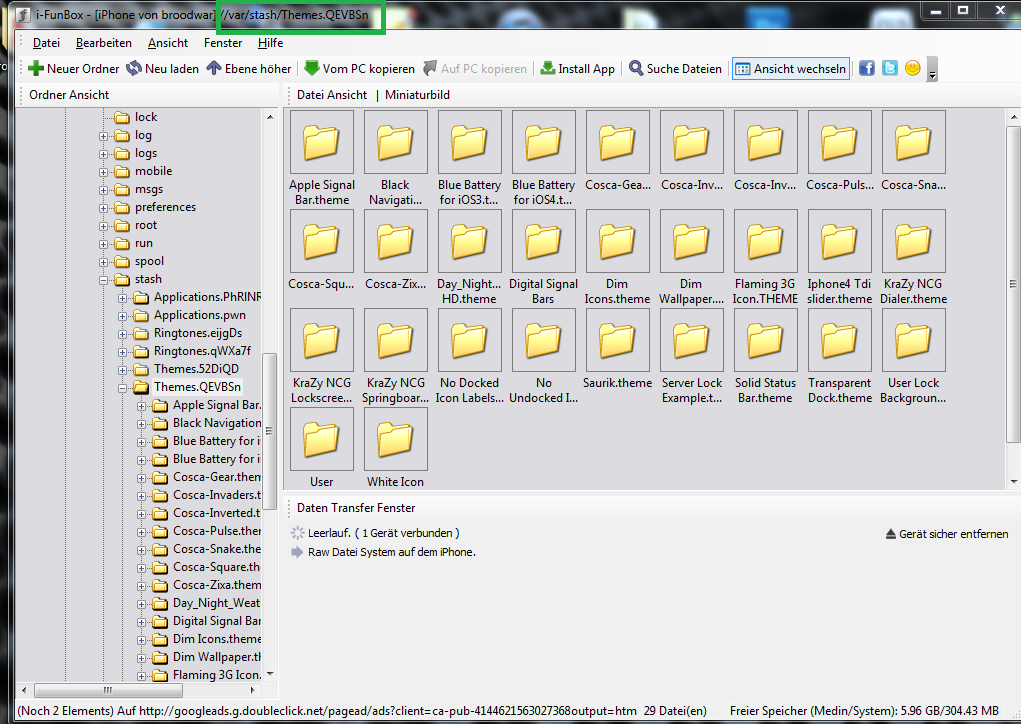The width and height of the screenshot is (1021, 724).
Task: Expand the mobile folder node
Action: (104, 173)
